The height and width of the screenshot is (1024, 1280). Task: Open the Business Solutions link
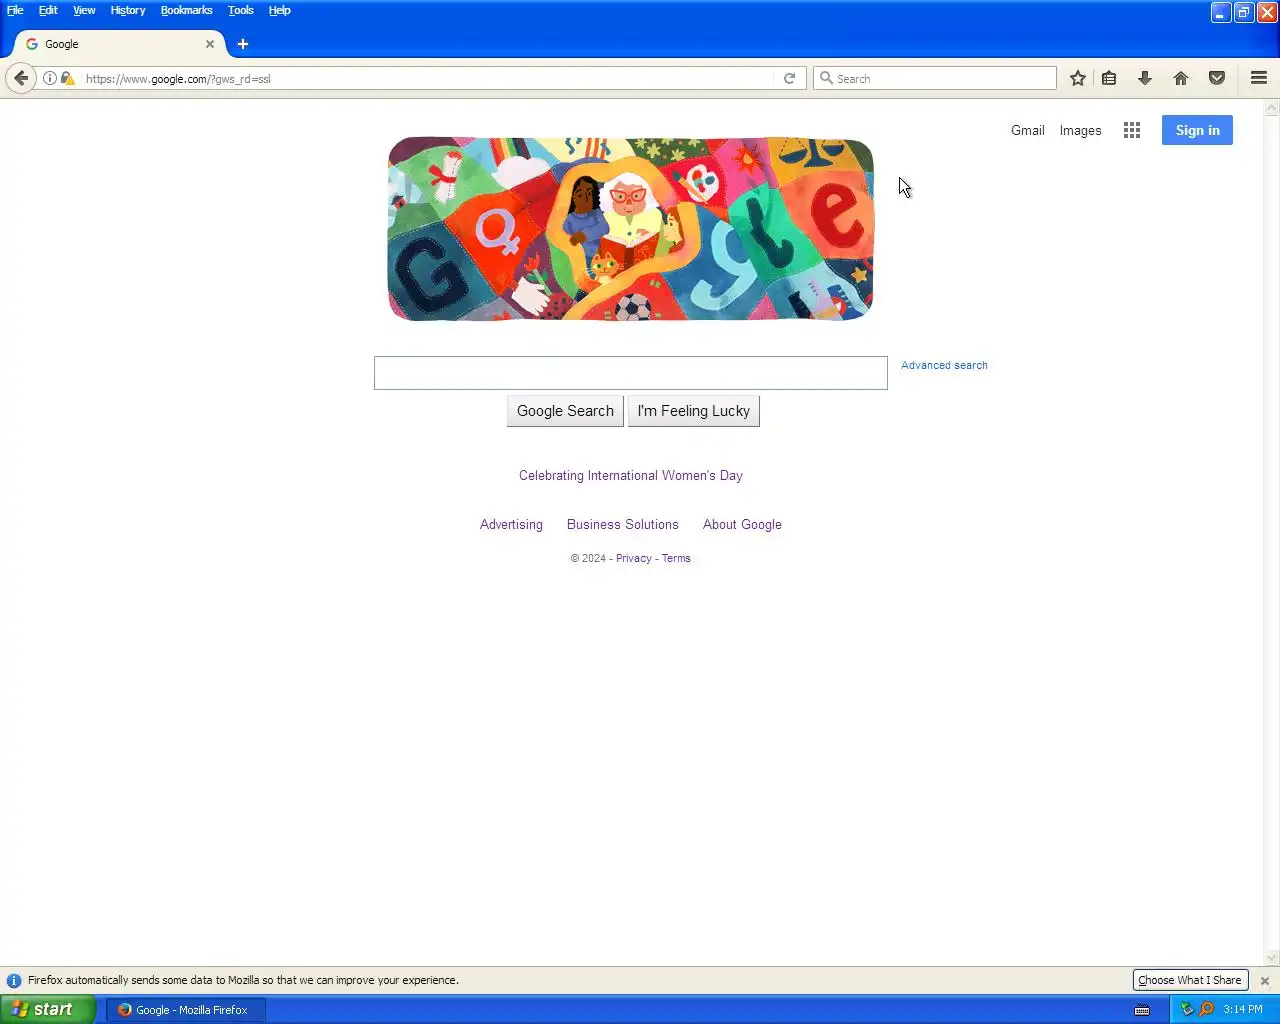(x=622, y=525)
